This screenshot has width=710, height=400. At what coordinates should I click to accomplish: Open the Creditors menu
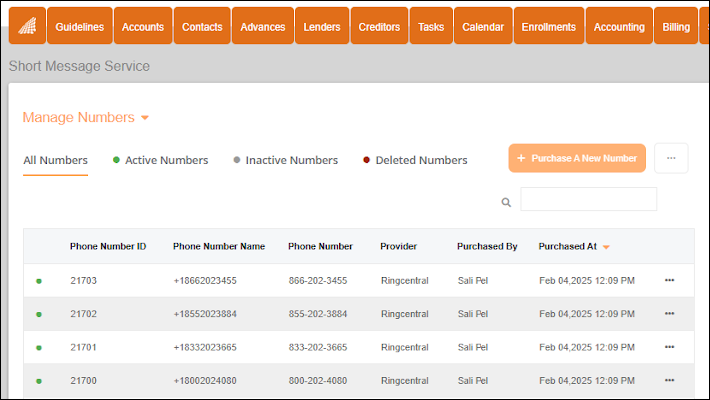[379, 26]
